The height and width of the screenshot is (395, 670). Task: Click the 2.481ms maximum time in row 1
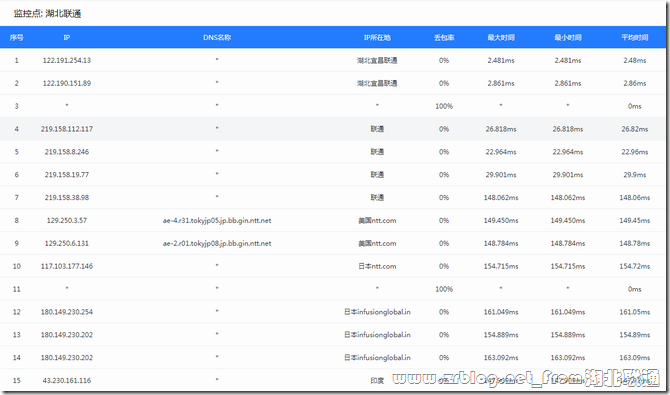pos(501,60)
